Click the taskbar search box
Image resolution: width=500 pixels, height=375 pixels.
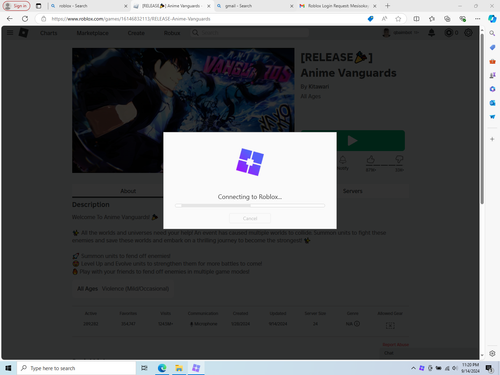pos(76,368)
